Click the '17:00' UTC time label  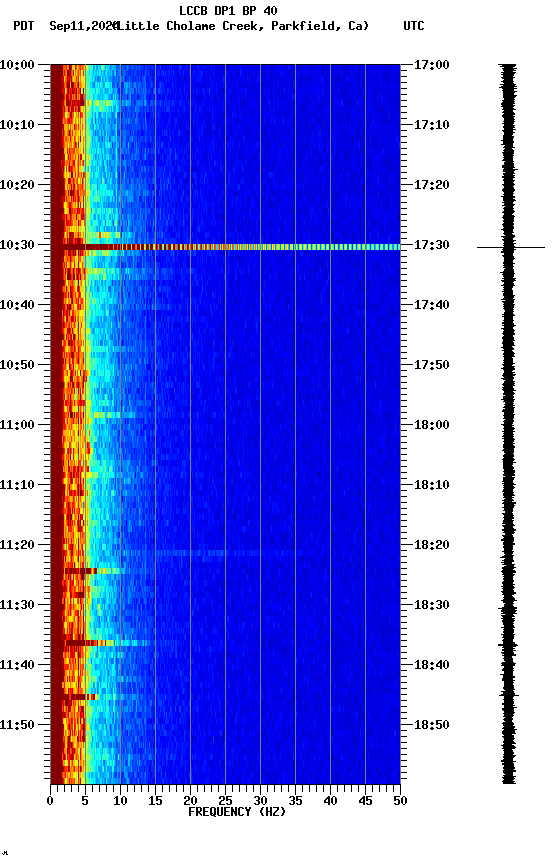coord(432,65)
